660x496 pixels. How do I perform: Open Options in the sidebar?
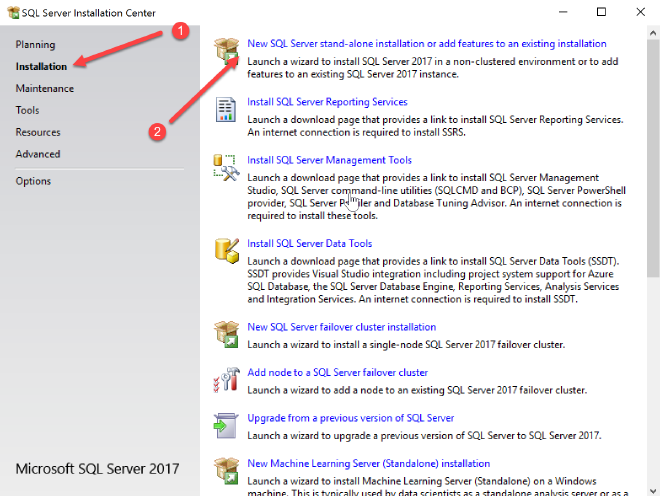[33, 181]
